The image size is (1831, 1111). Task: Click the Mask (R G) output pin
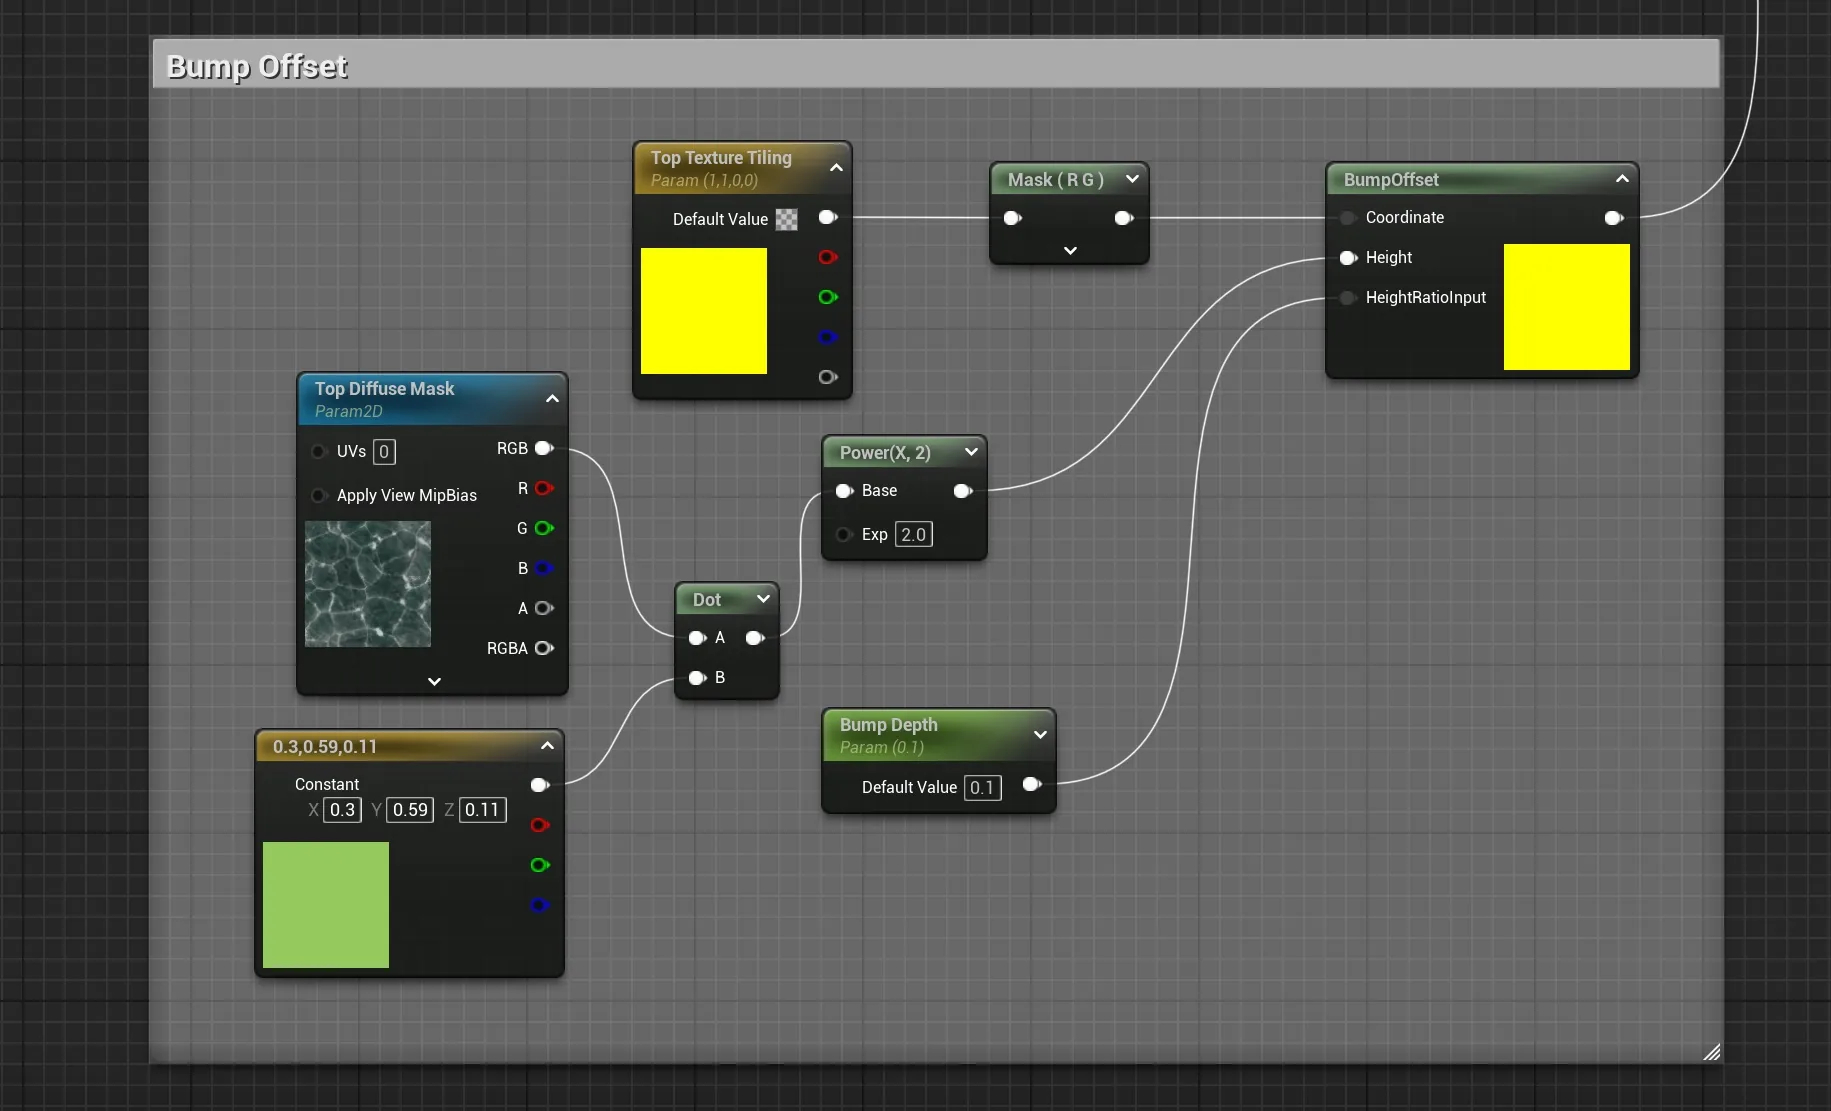click(x=1123, y=218)
